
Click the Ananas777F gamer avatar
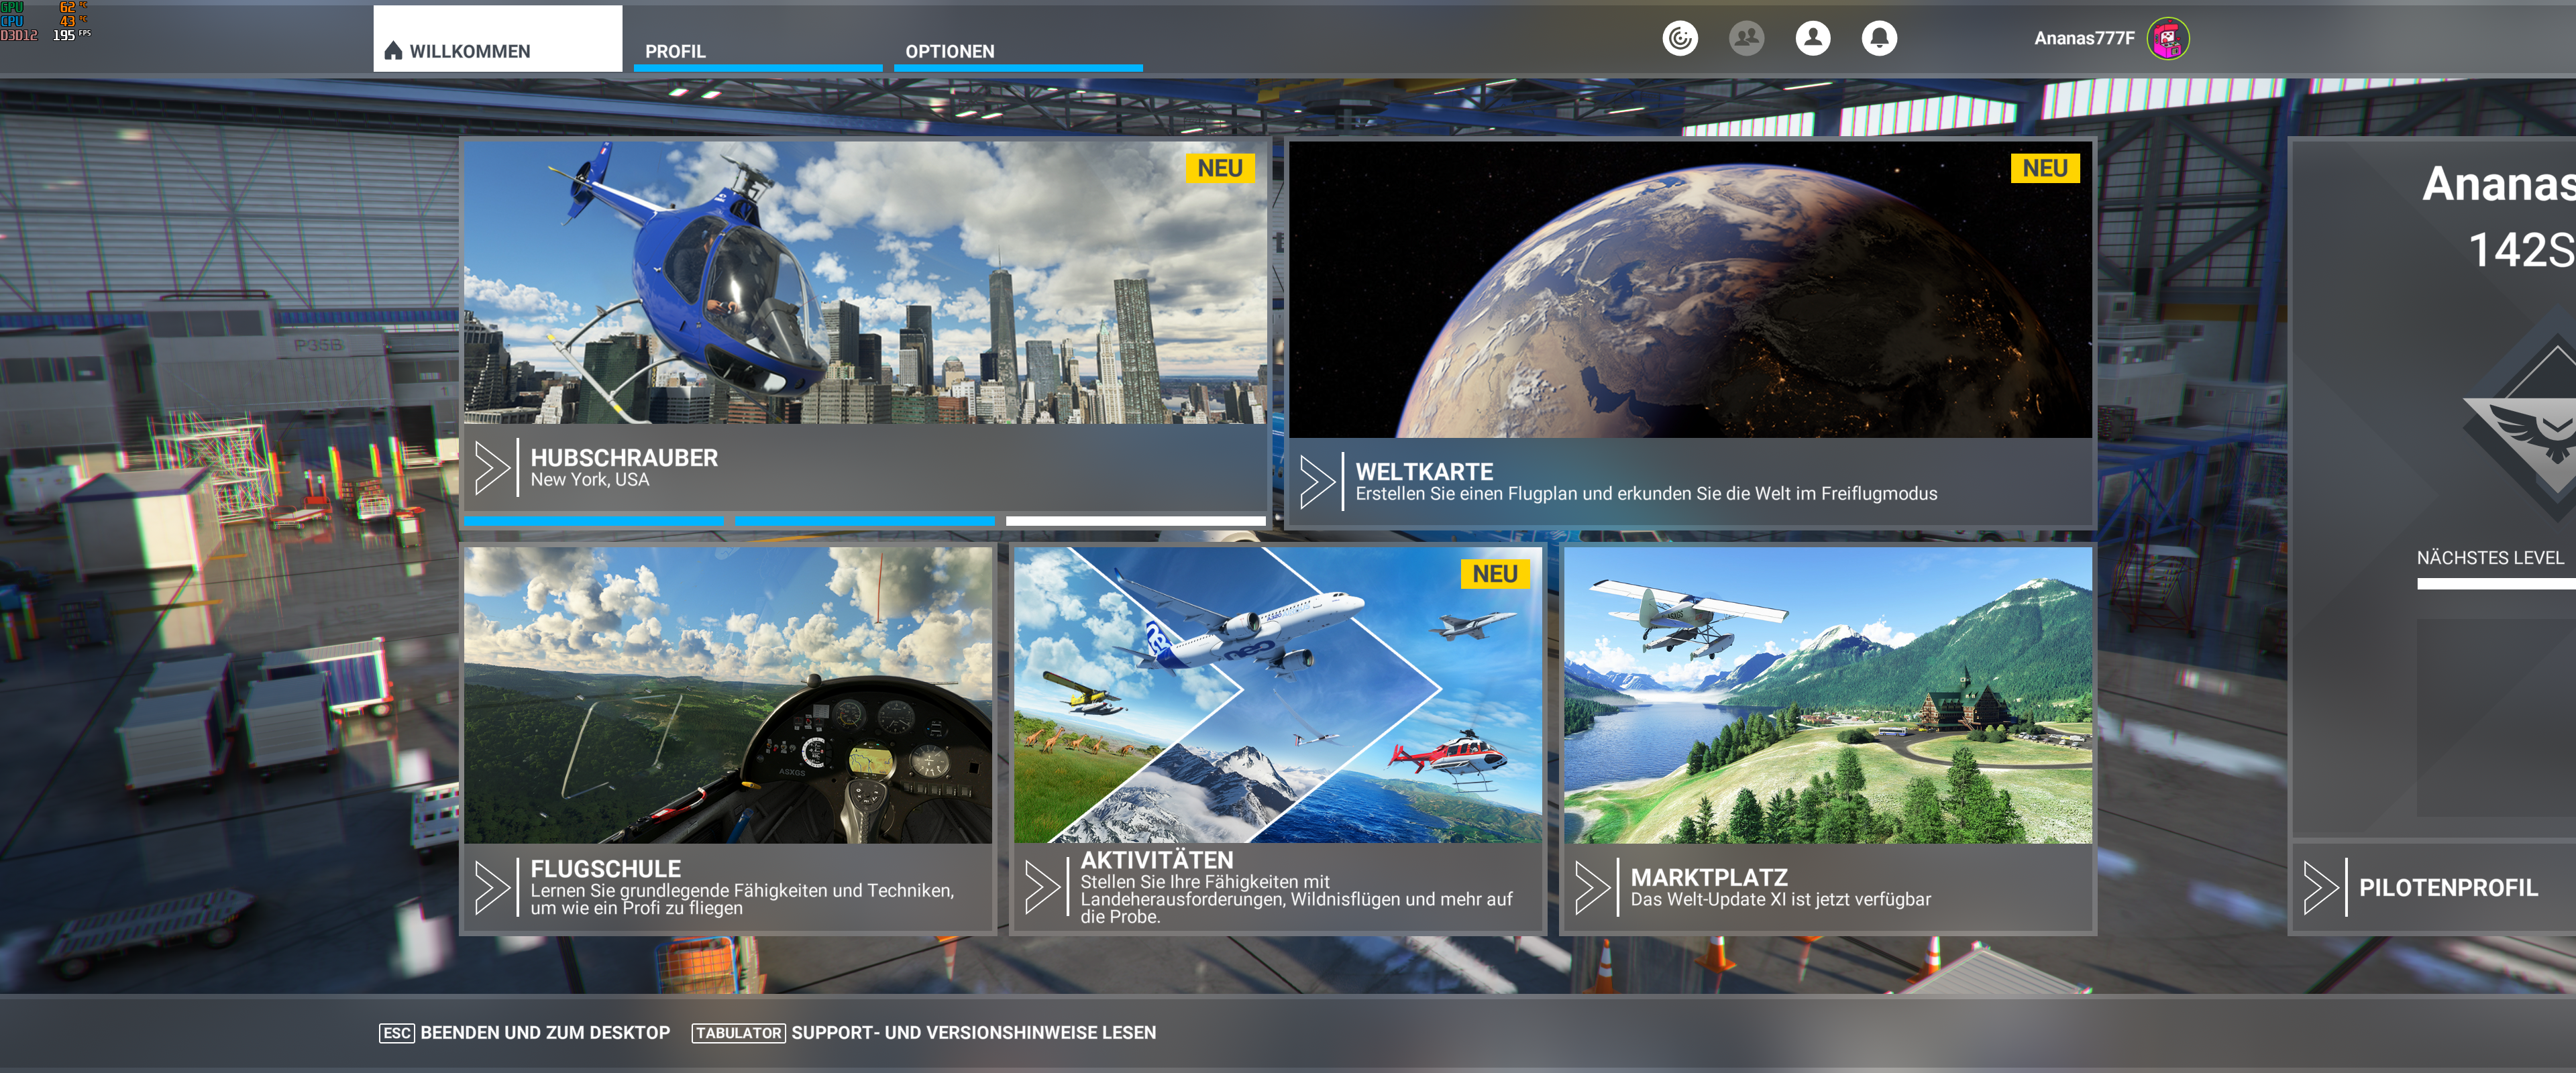[2167, 39]
